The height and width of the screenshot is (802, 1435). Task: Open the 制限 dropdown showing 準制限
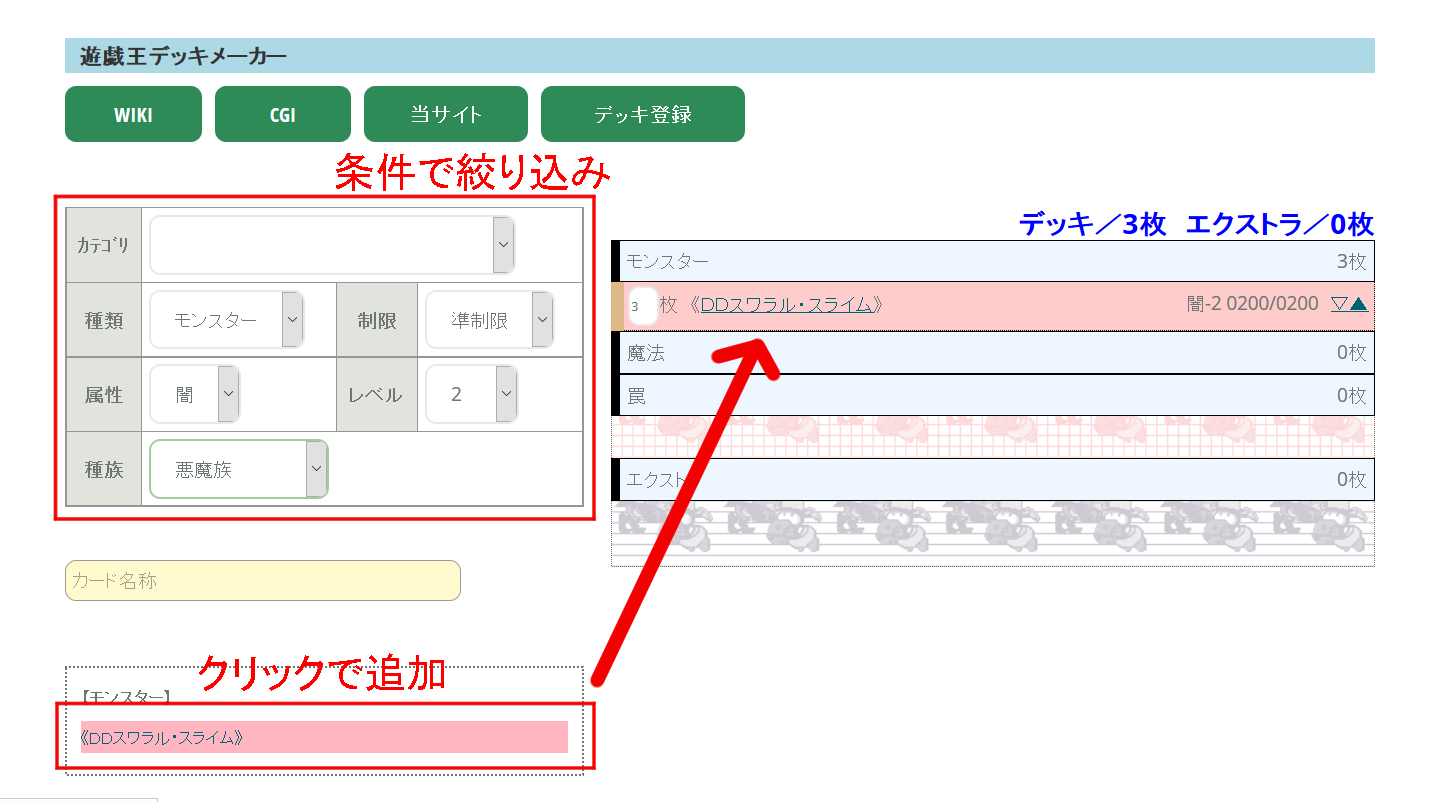tap(490, 320)
